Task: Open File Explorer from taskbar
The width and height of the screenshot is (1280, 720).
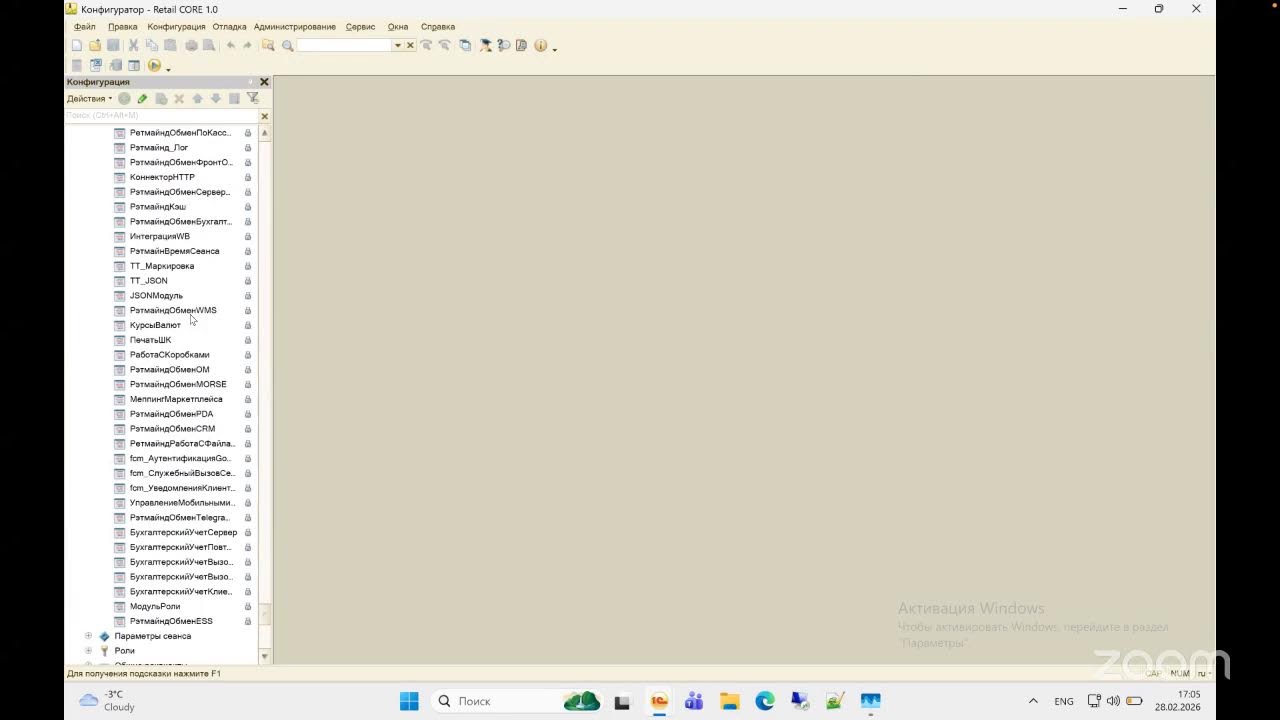Action: tap(729, 701)
